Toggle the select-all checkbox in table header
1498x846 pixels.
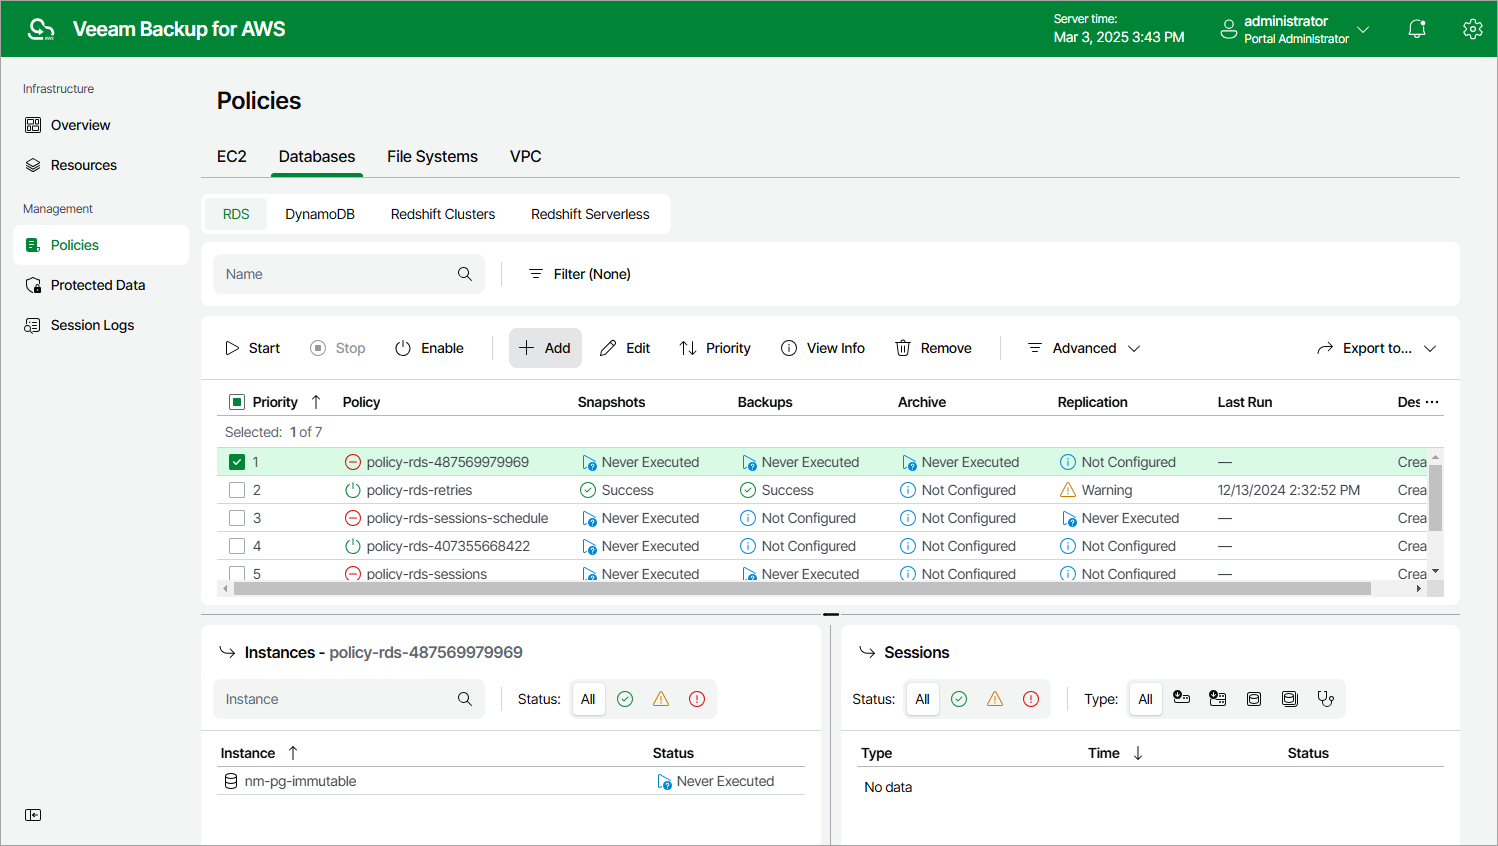(237, 402)
